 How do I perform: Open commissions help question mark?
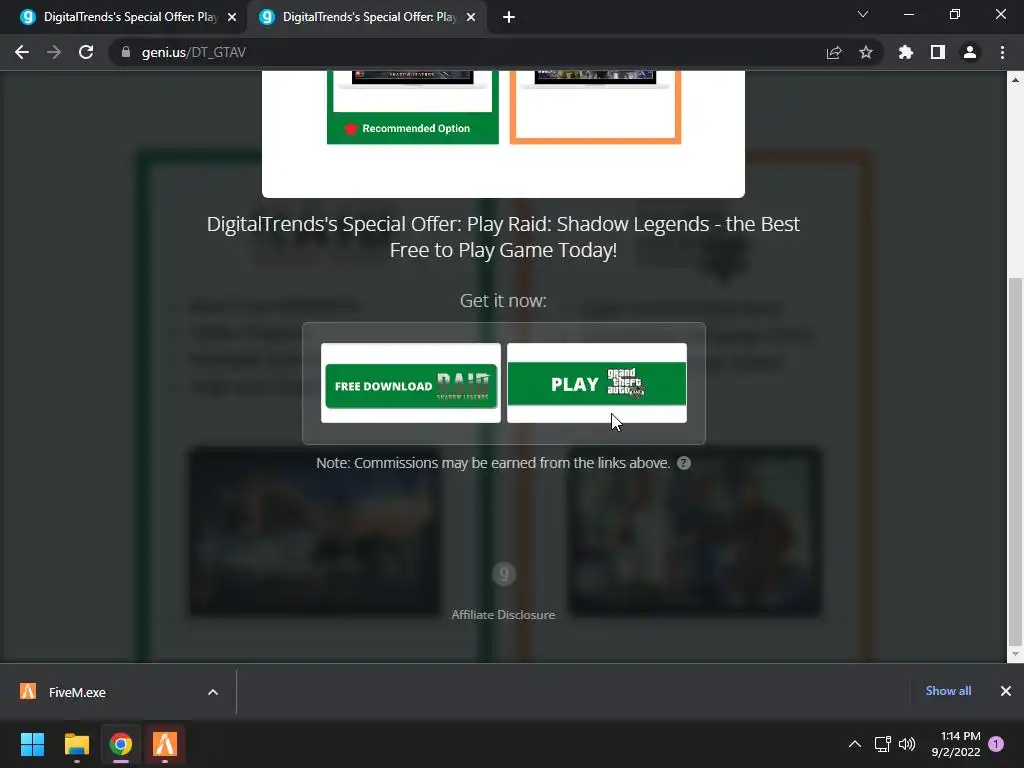tap(684, 463)
